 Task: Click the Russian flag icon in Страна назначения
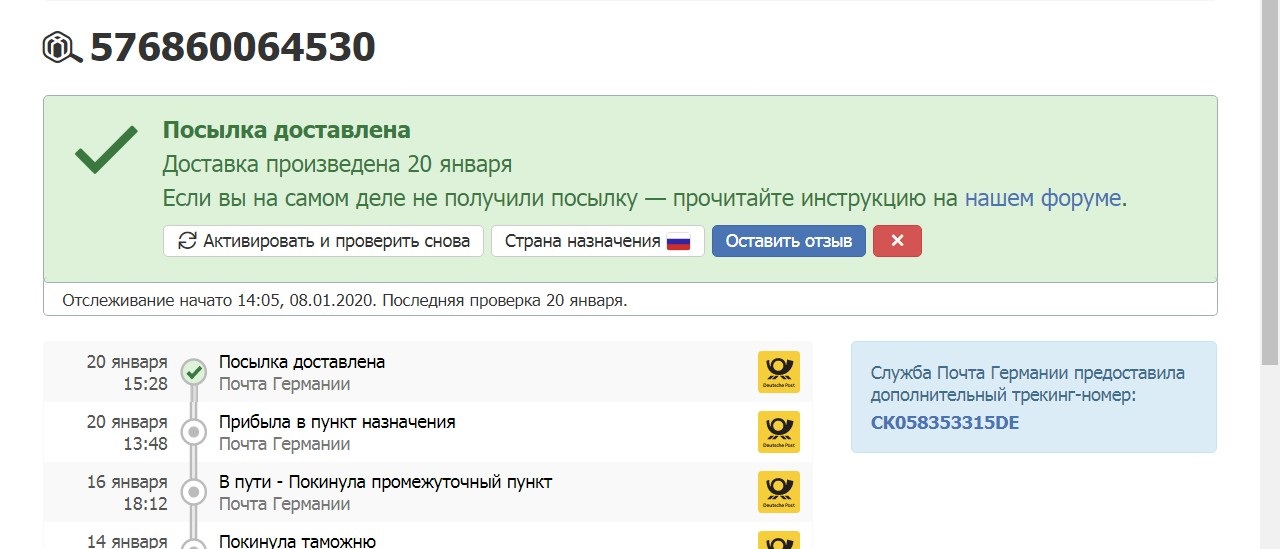679,242
